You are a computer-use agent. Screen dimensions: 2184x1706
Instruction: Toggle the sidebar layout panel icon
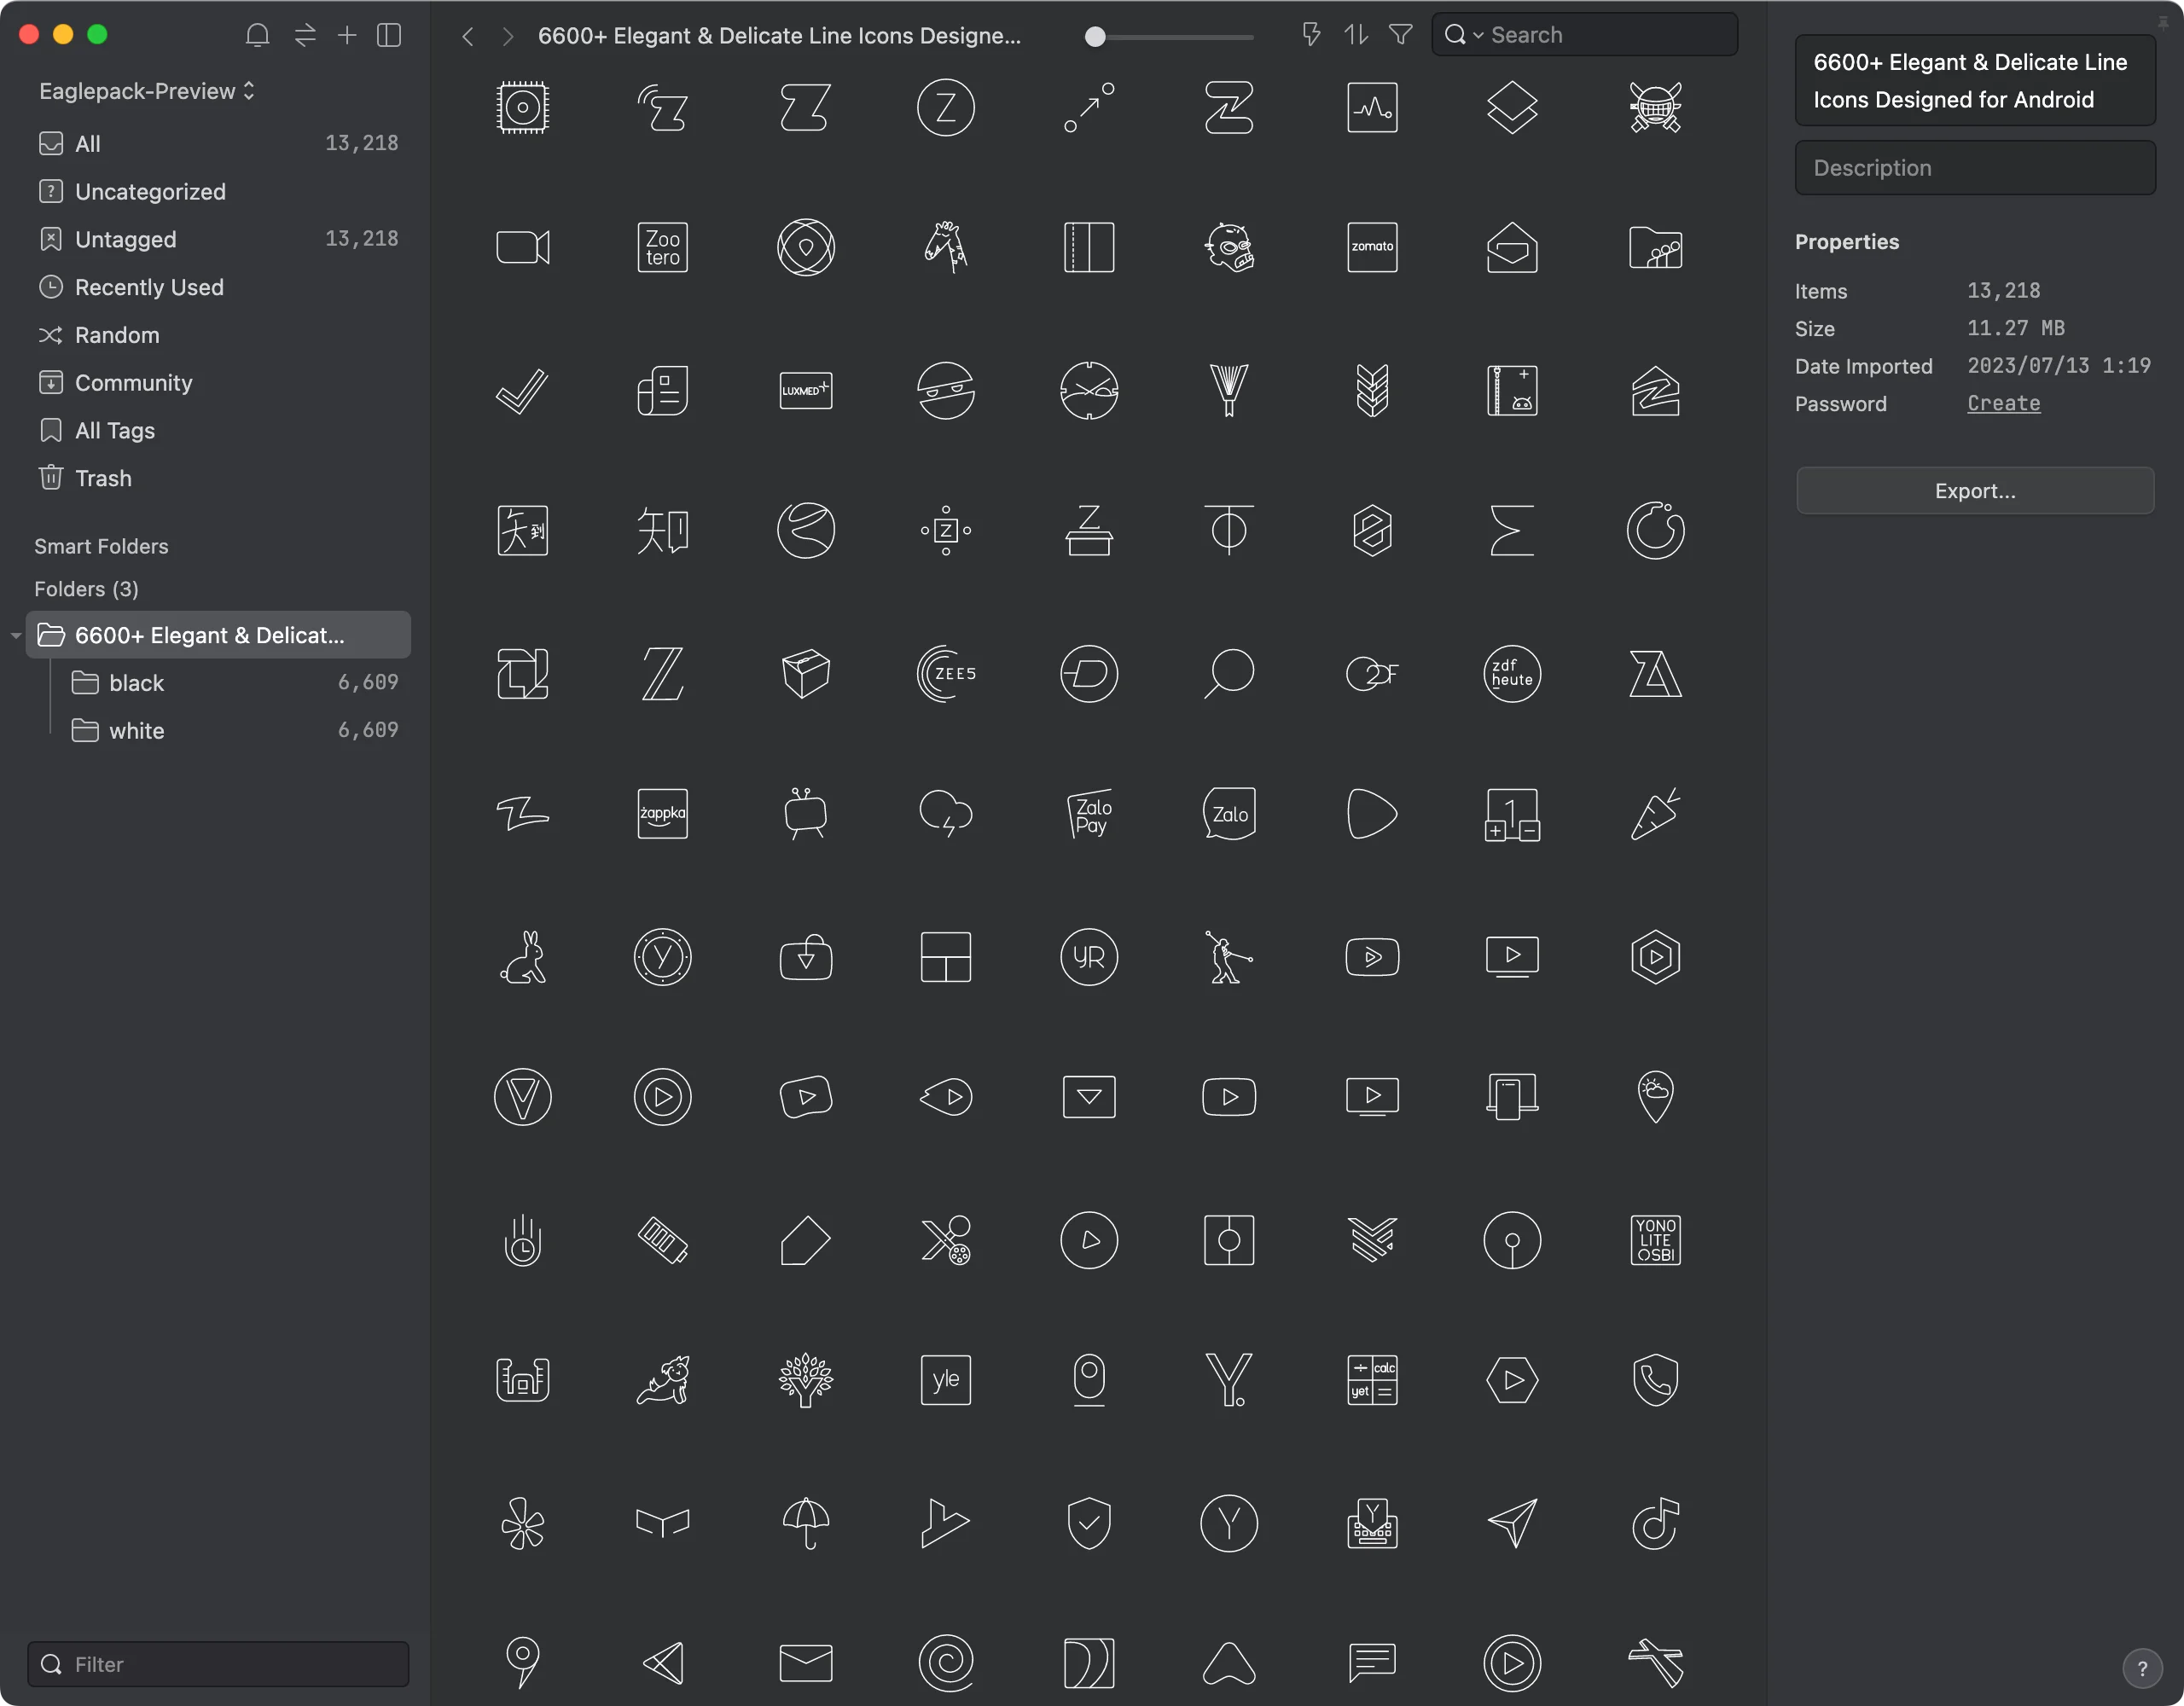(389, 36)
